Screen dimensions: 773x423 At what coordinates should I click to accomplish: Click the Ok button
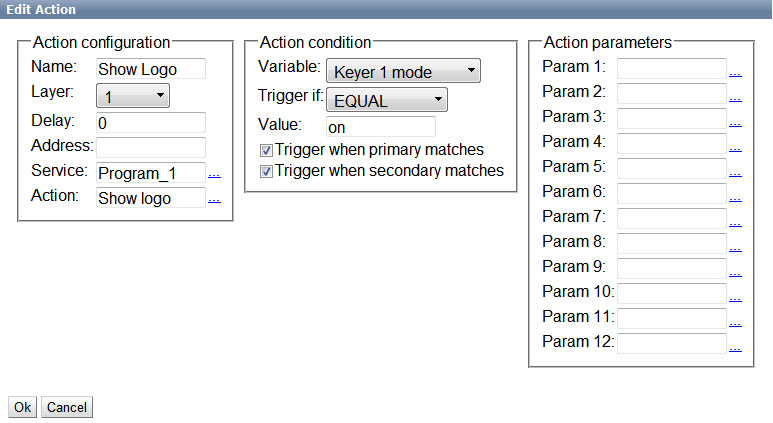23,407
